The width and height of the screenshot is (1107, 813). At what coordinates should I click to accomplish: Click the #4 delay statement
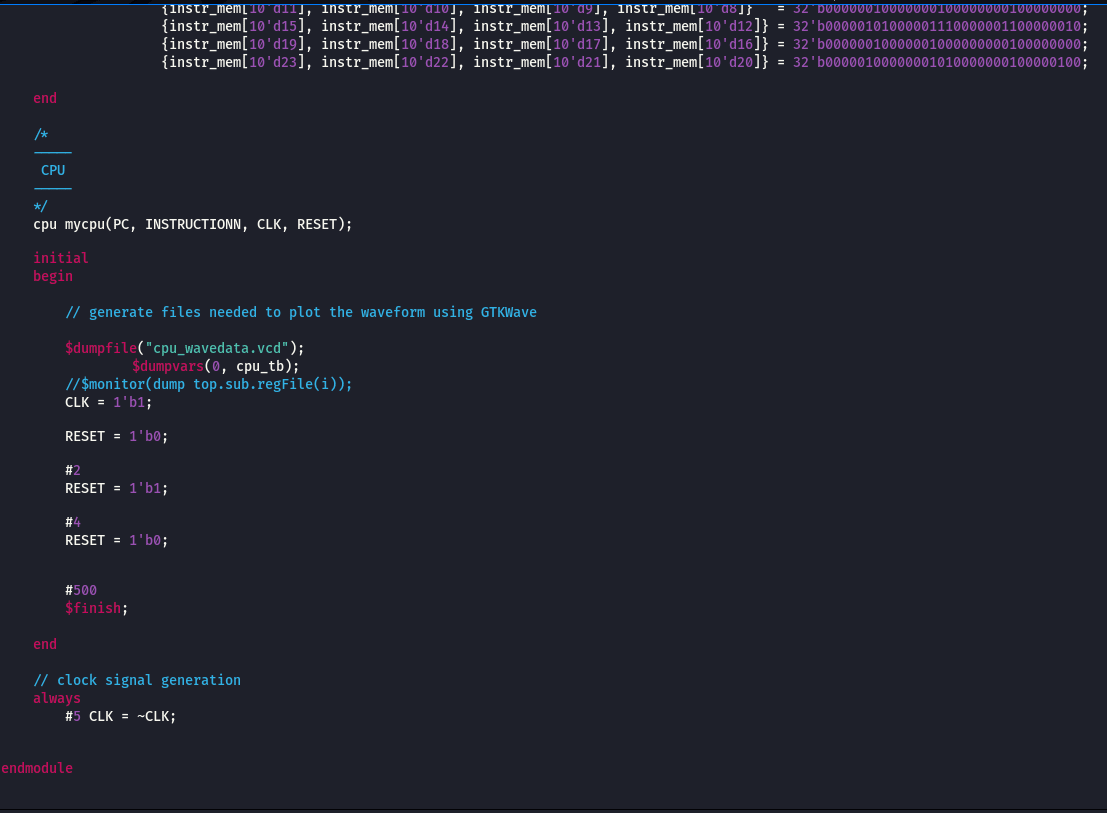pyautogui.click(x=73, y=522)
